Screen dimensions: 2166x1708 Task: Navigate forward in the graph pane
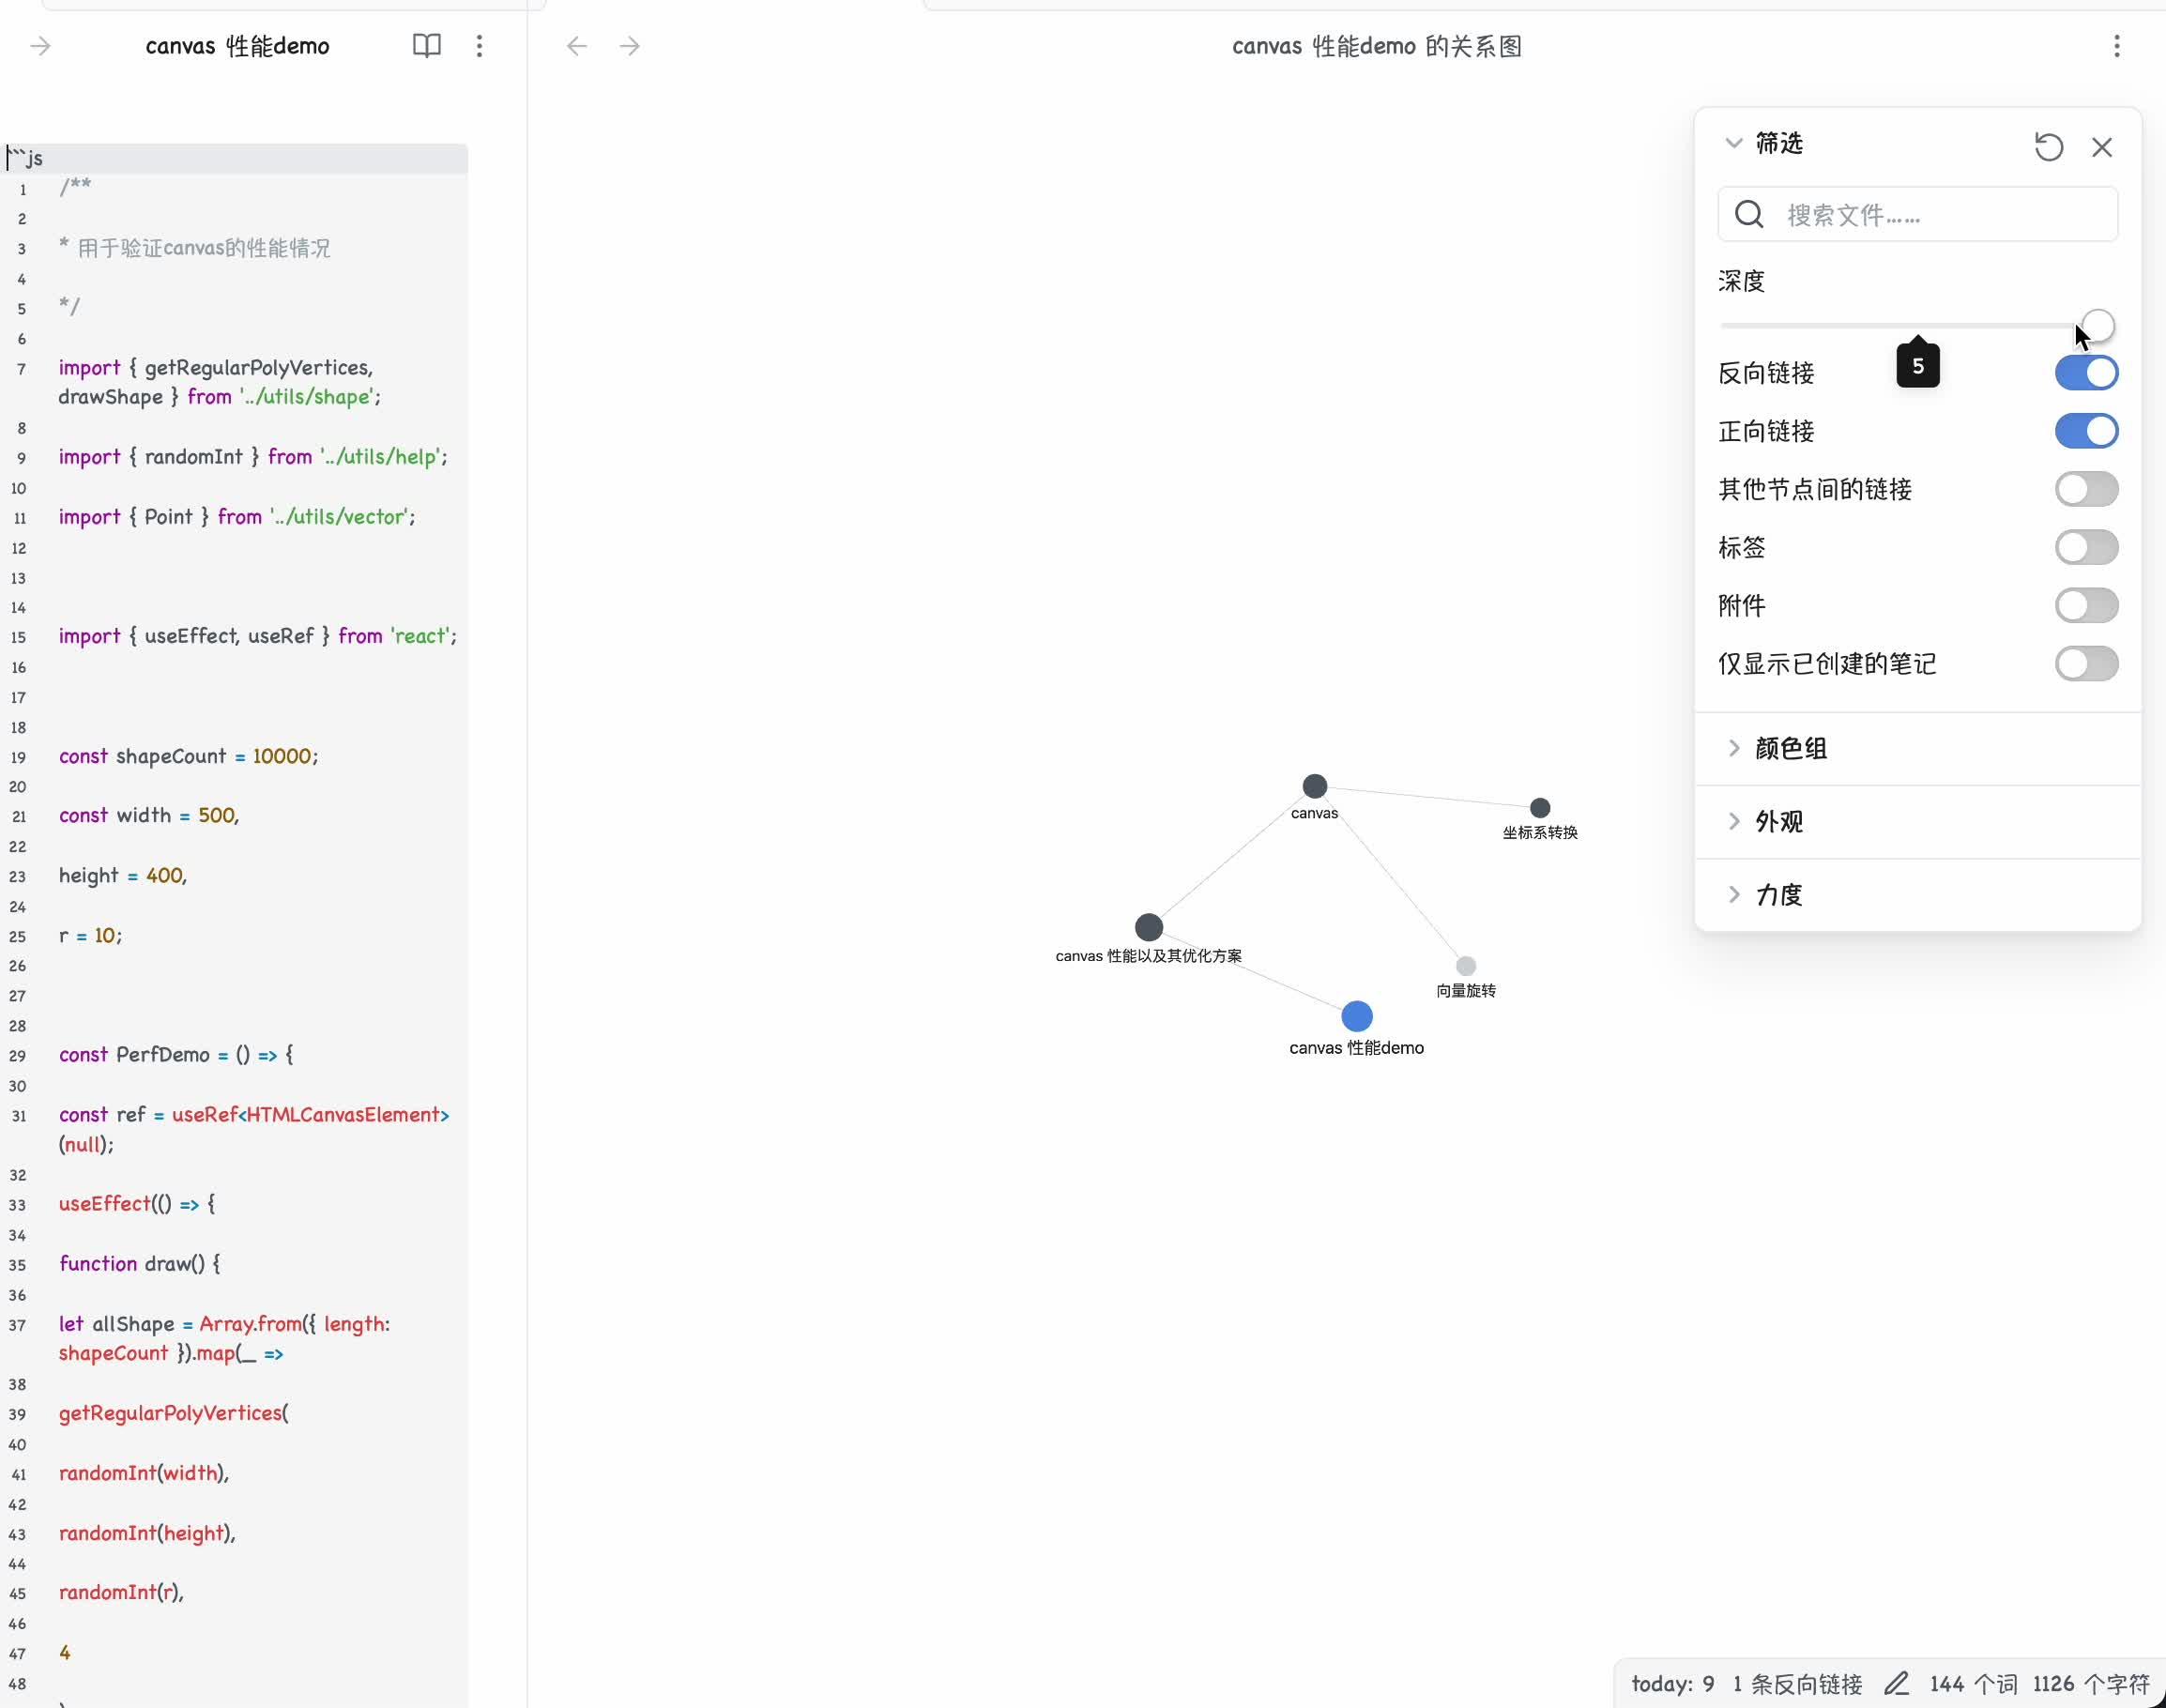630,46
